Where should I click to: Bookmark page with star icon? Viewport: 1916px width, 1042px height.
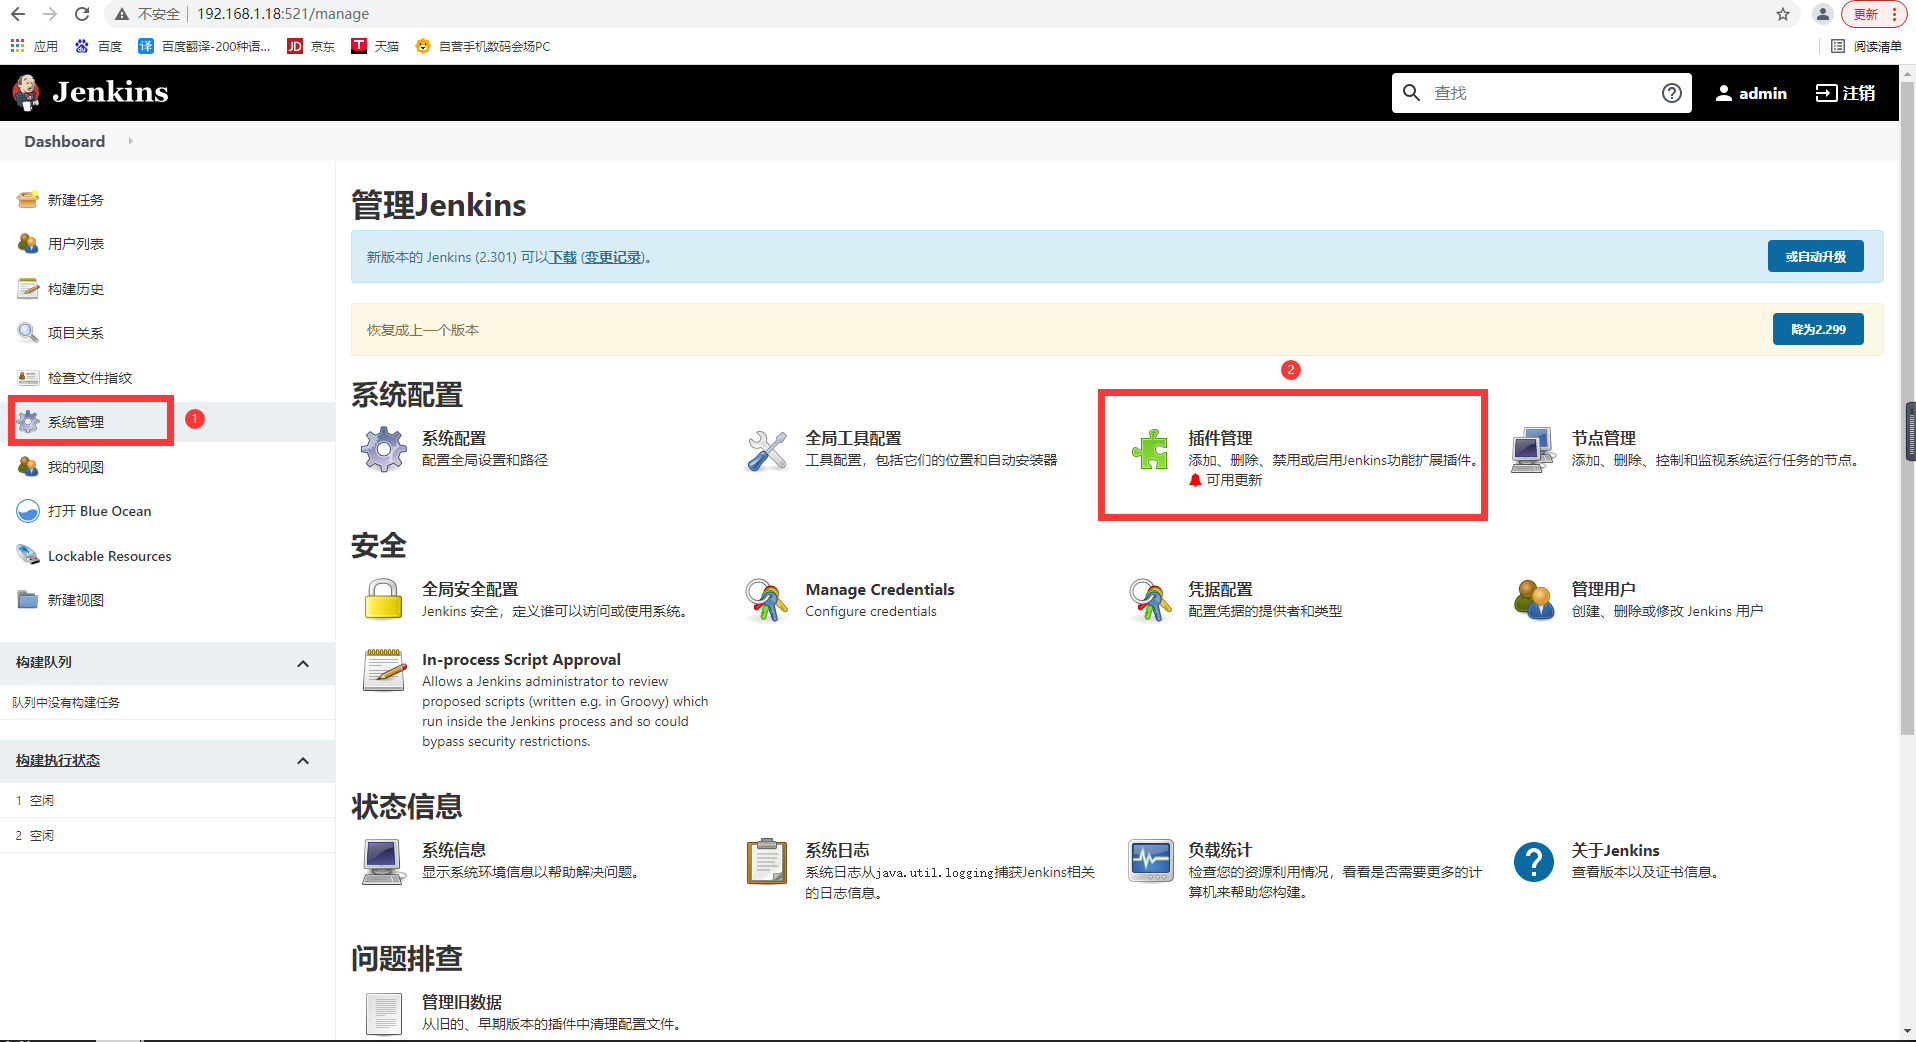(1782, 14)
